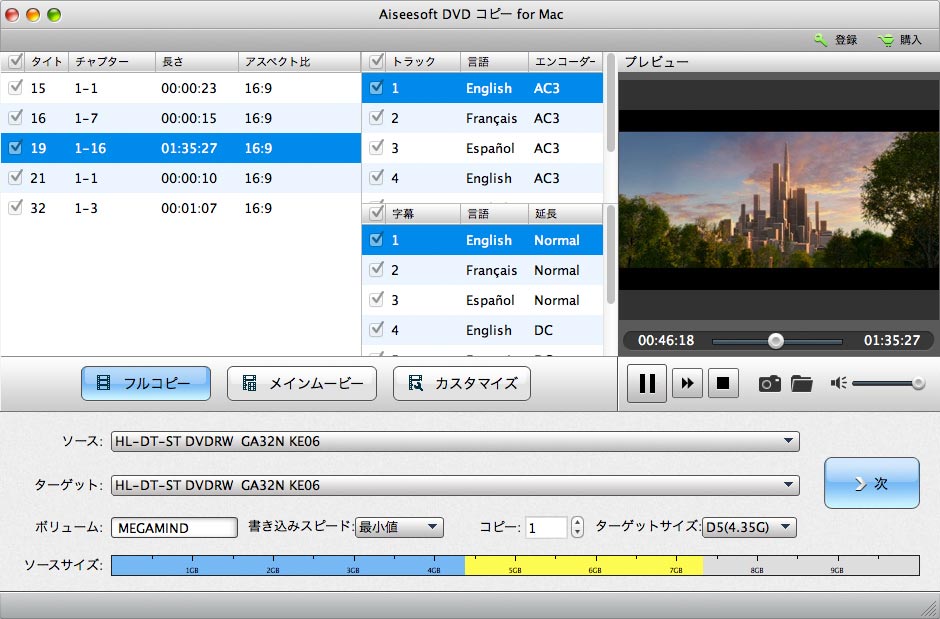Click the 登録 register key icon
The width and height of the screenshot is (940, 619).
821,40
